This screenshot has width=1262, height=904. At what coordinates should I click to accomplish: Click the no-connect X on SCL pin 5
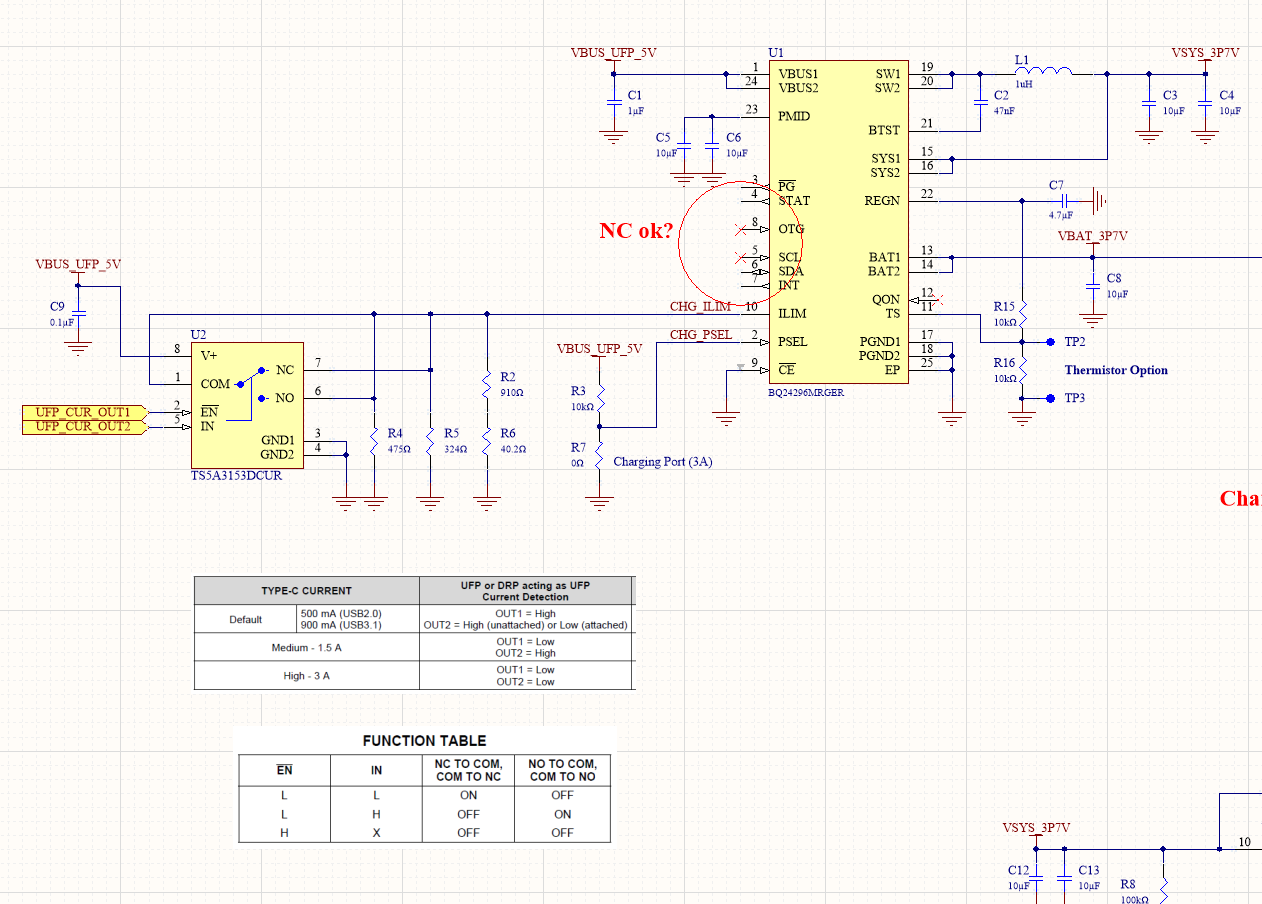[741, 257]
